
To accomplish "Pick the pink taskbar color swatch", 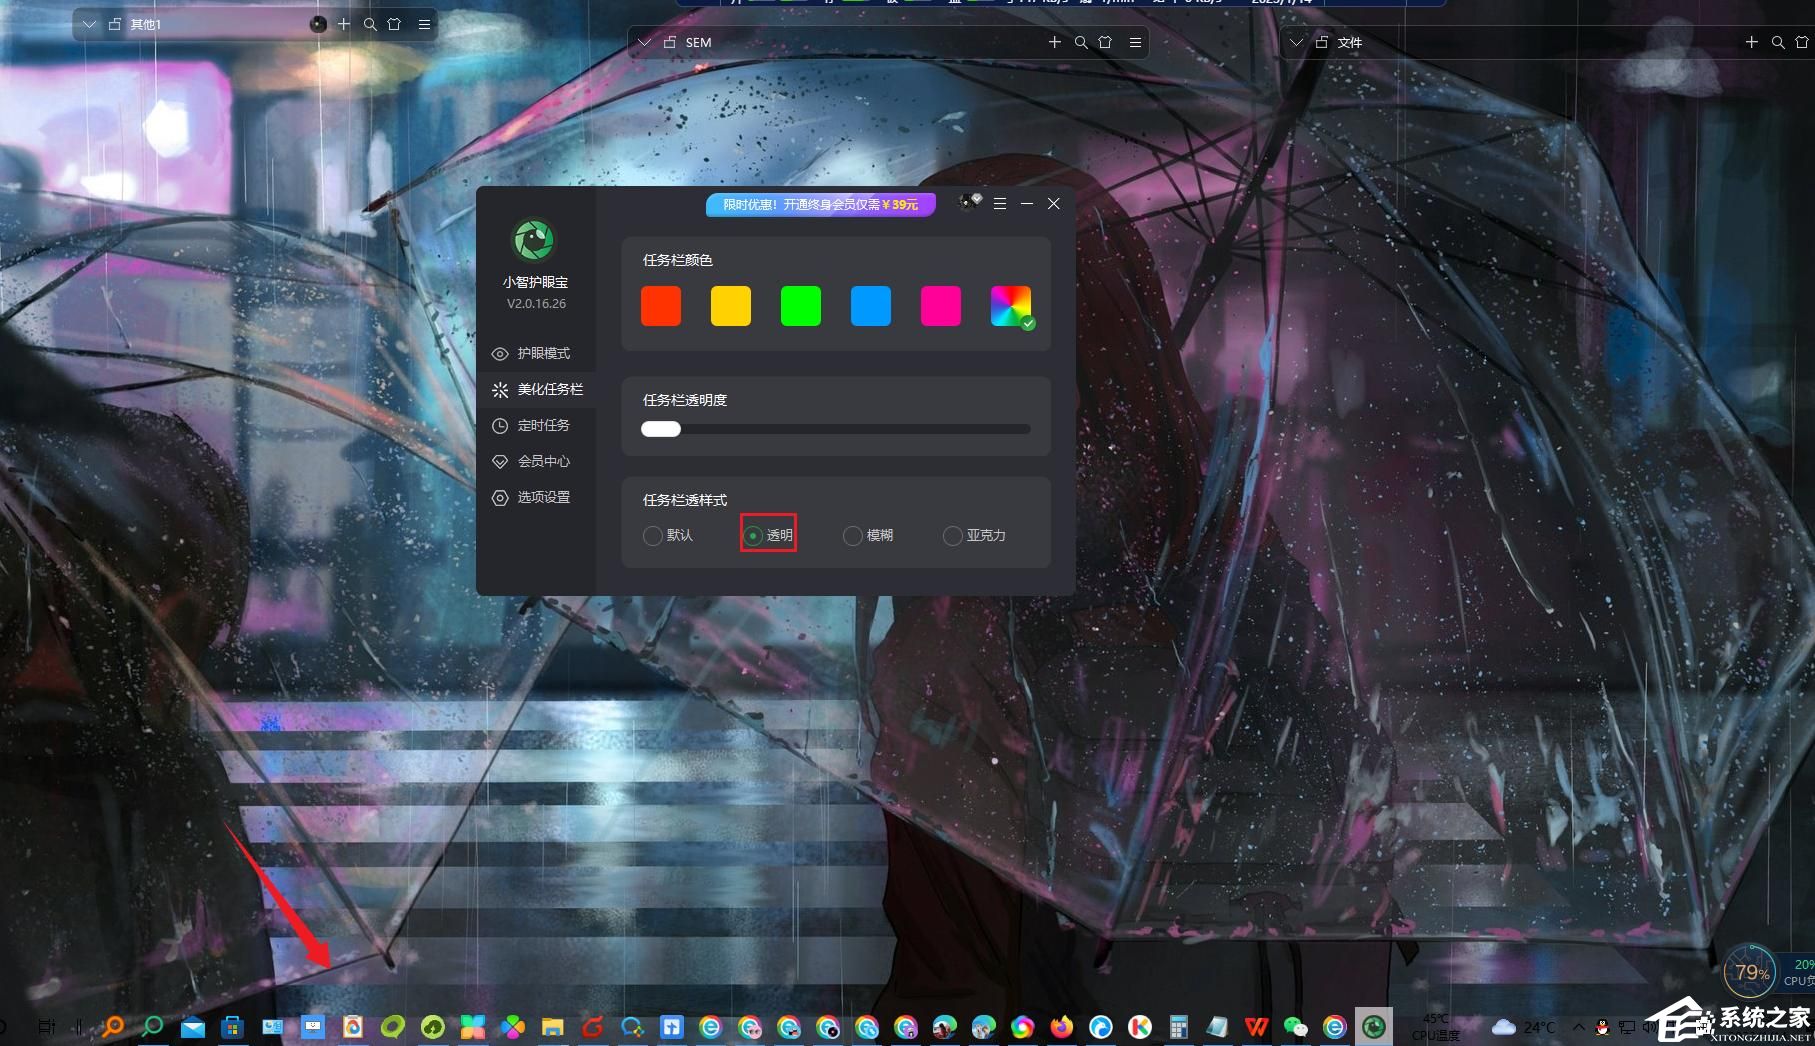I will click(941, 306).
